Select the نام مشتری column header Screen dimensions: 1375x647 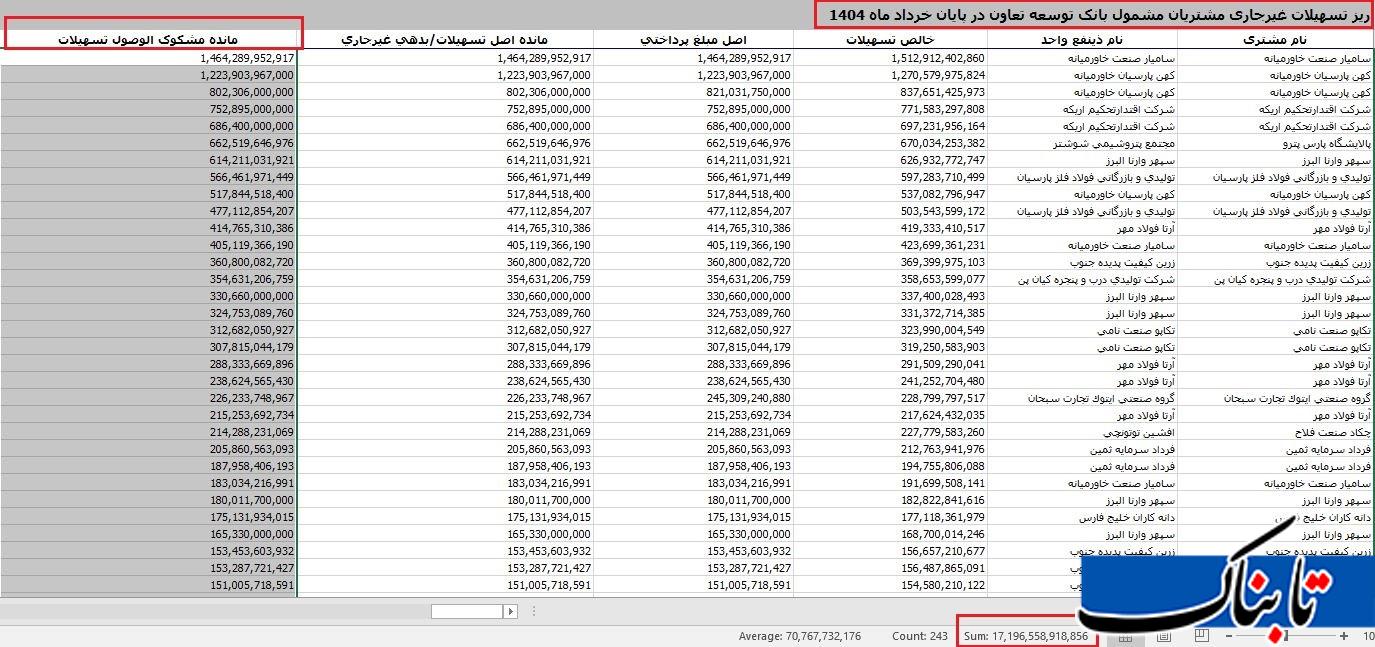point(1275,40)
